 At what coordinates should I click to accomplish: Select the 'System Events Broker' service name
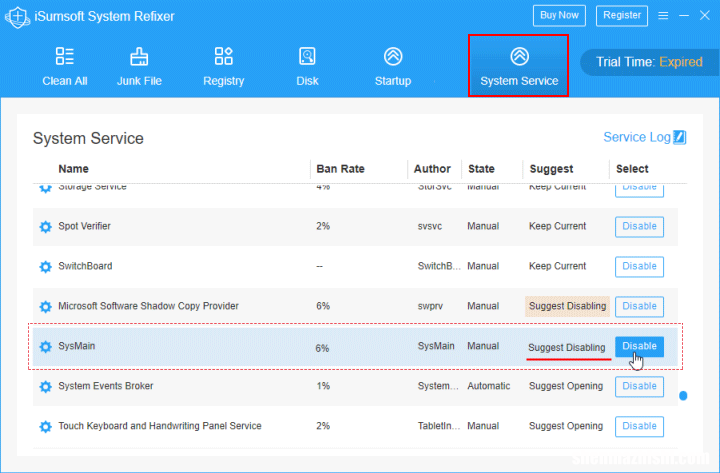tap(106, 386)
